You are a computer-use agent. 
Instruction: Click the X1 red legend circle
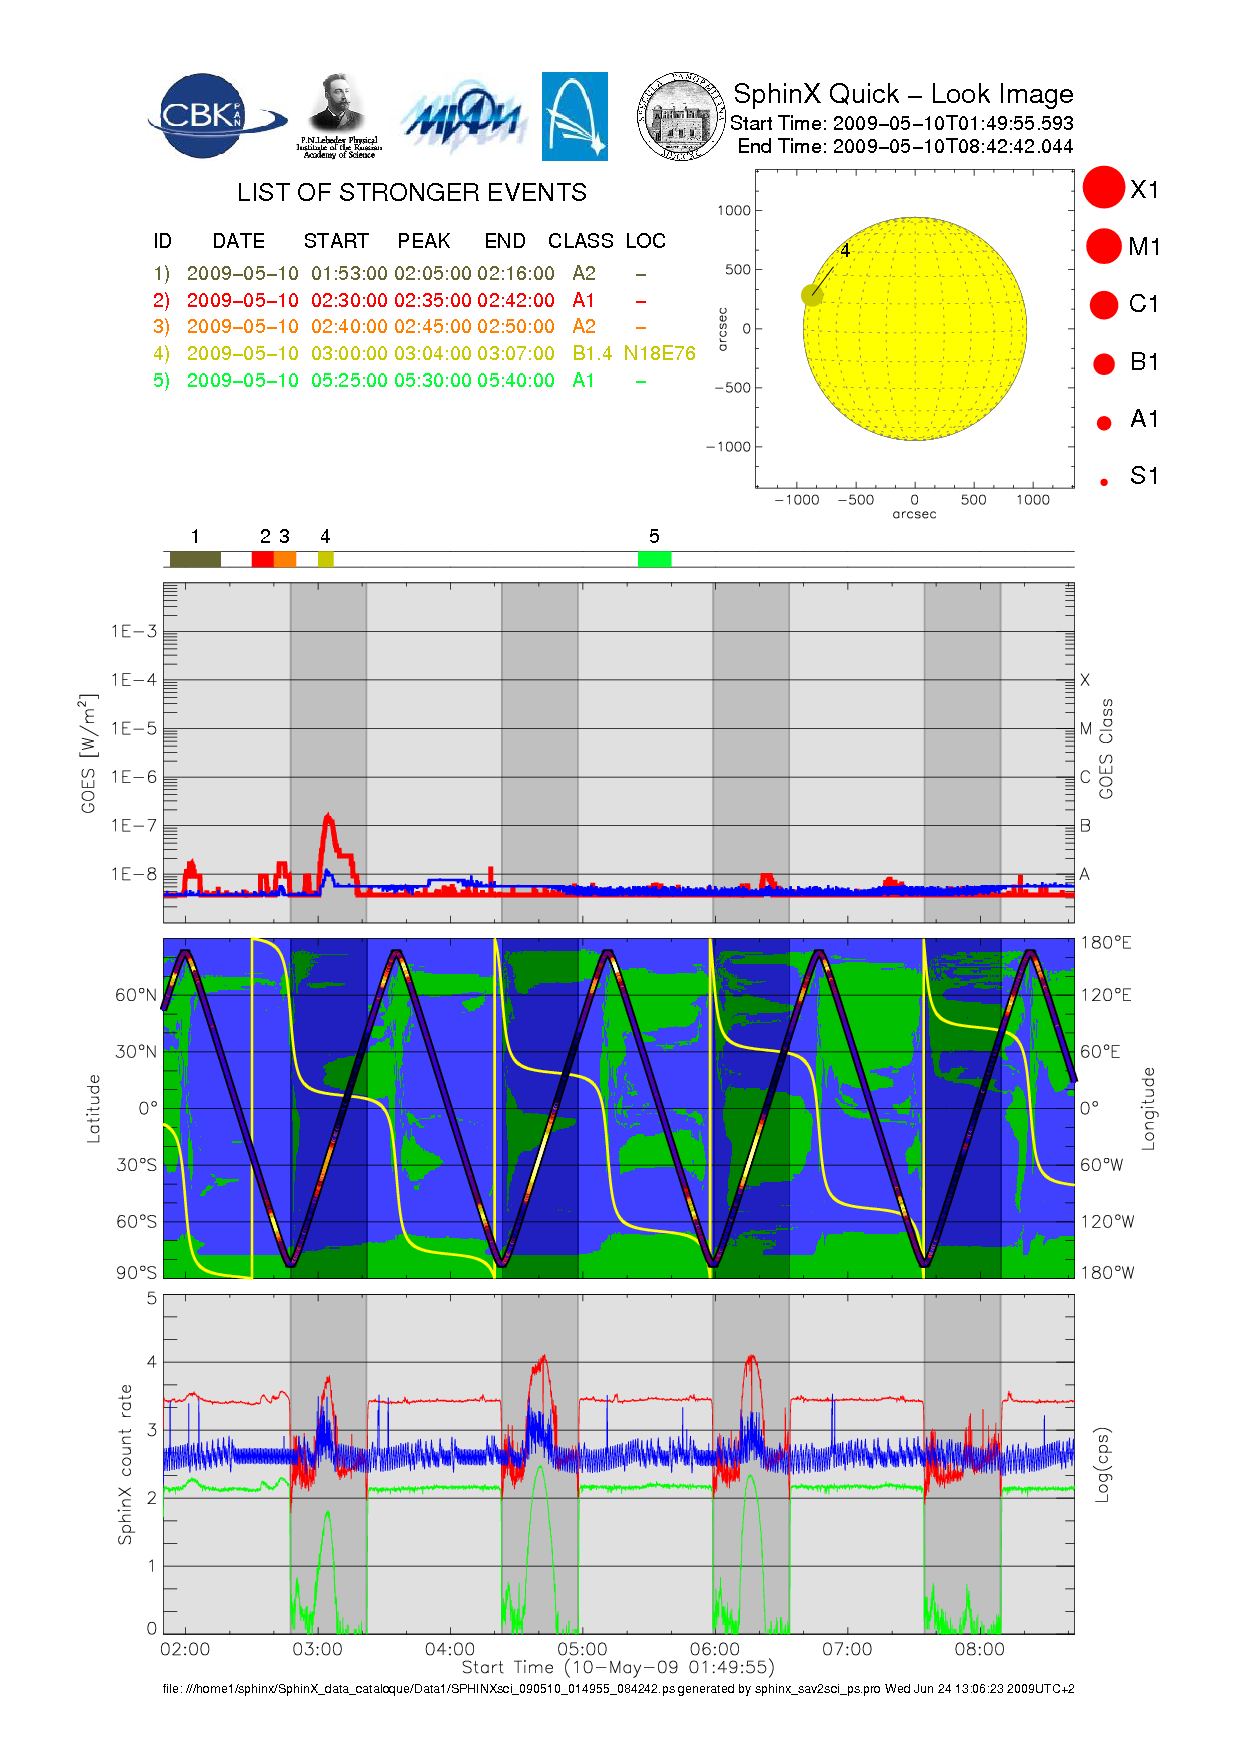click(x=1104, y=188)
